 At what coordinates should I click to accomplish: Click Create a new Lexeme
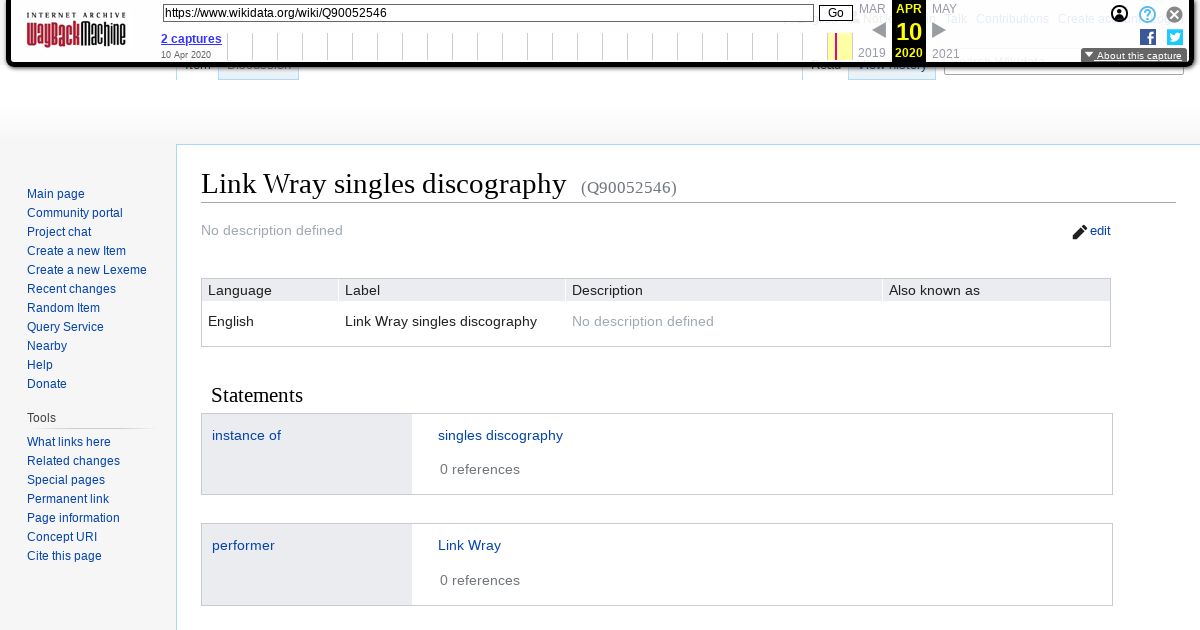tap(87, 270)
